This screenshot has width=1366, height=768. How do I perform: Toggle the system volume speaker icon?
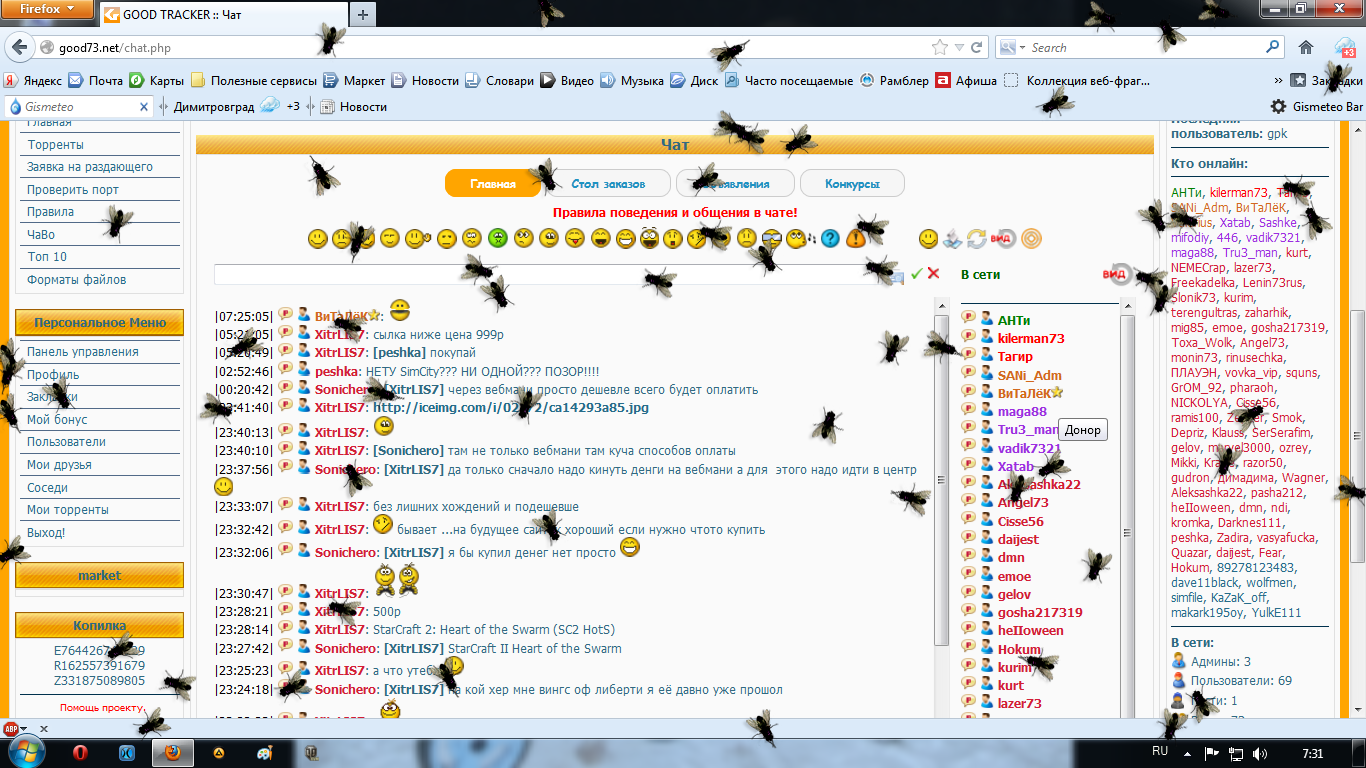[x=1260, y=753]
